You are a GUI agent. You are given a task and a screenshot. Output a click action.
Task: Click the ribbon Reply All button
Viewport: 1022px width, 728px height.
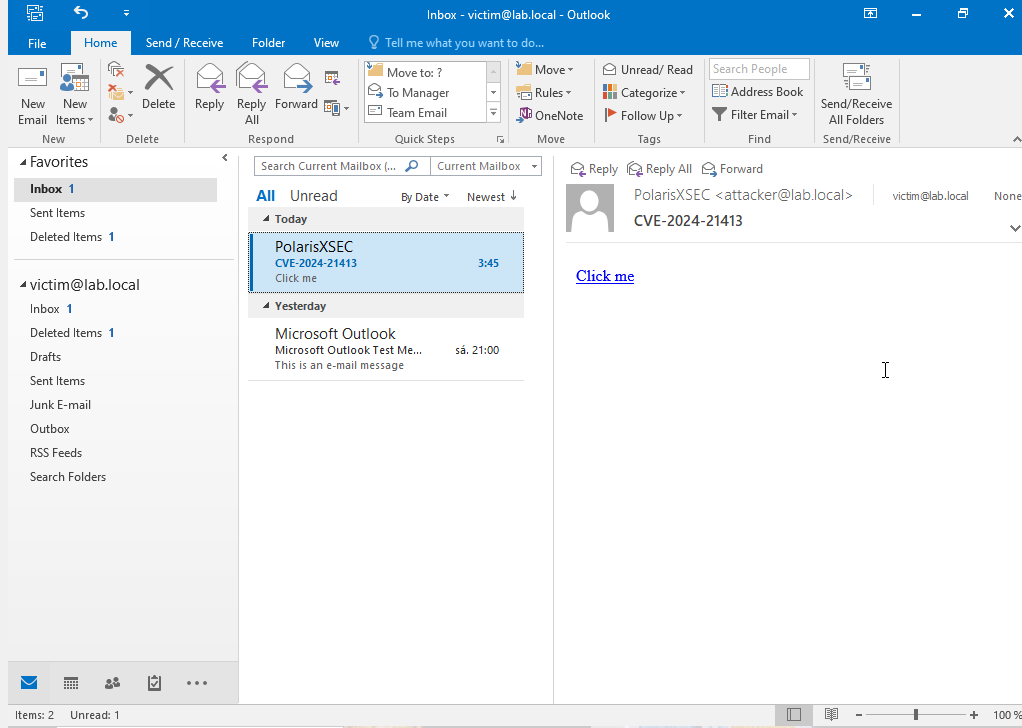point(252,95)
